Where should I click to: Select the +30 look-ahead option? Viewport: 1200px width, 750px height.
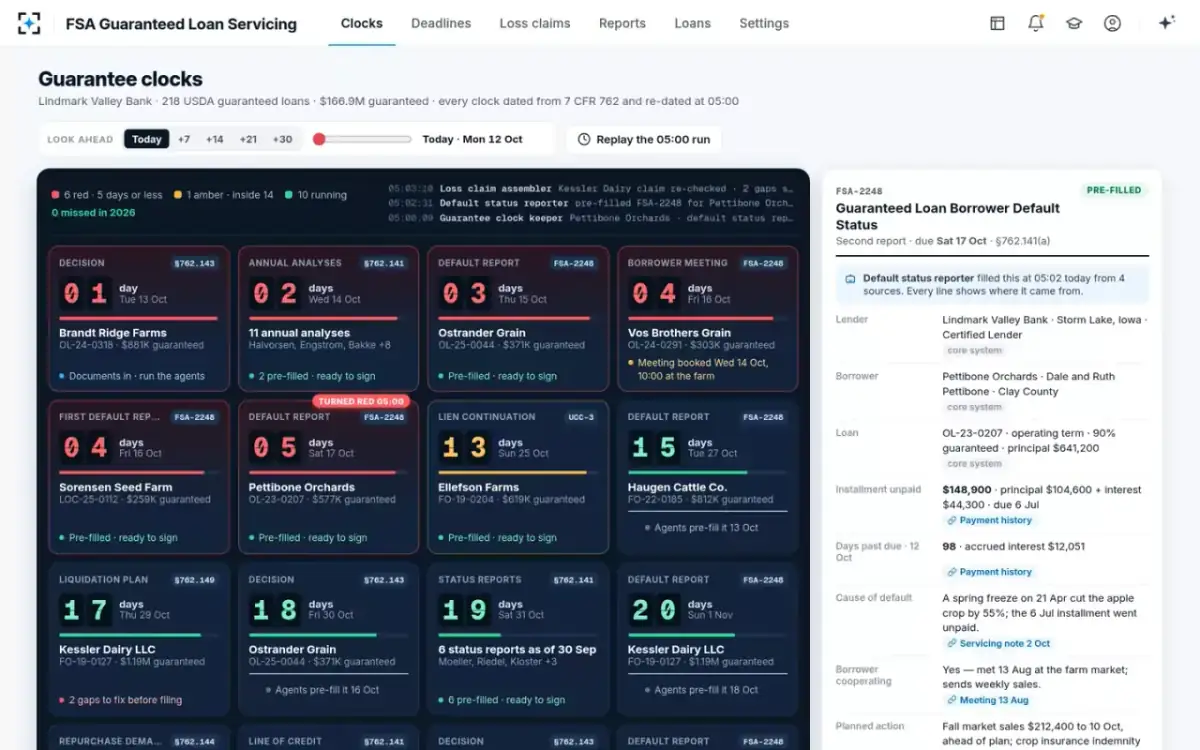click(x=283, y=139)
